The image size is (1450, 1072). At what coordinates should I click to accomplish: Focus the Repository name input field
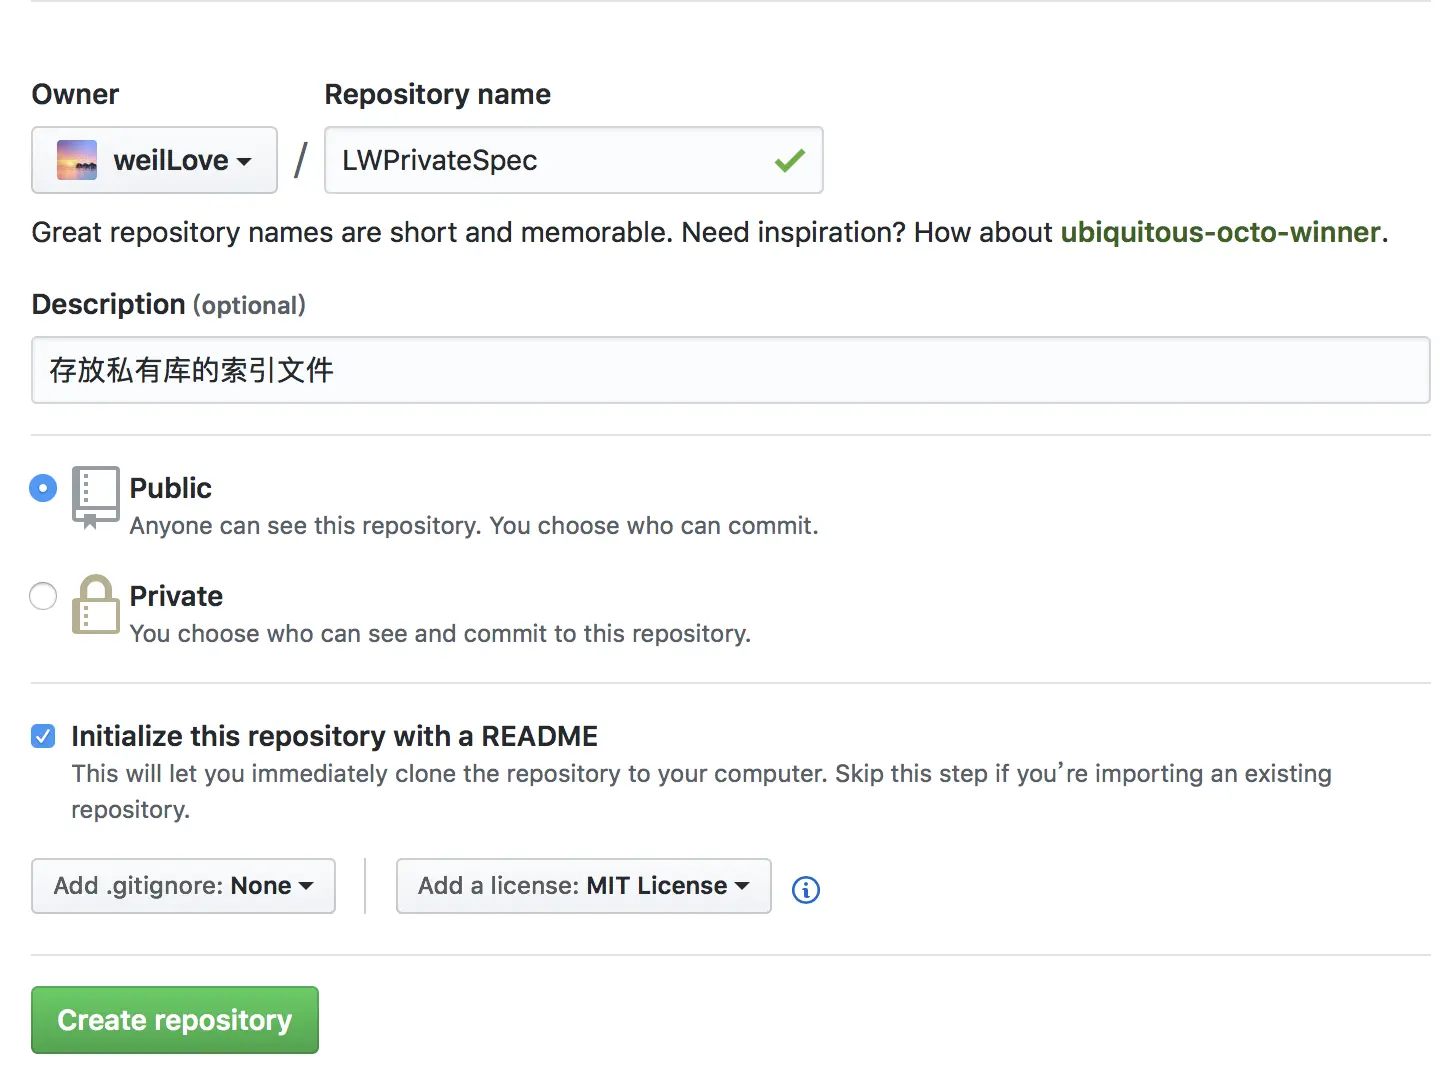click(550, 160)
